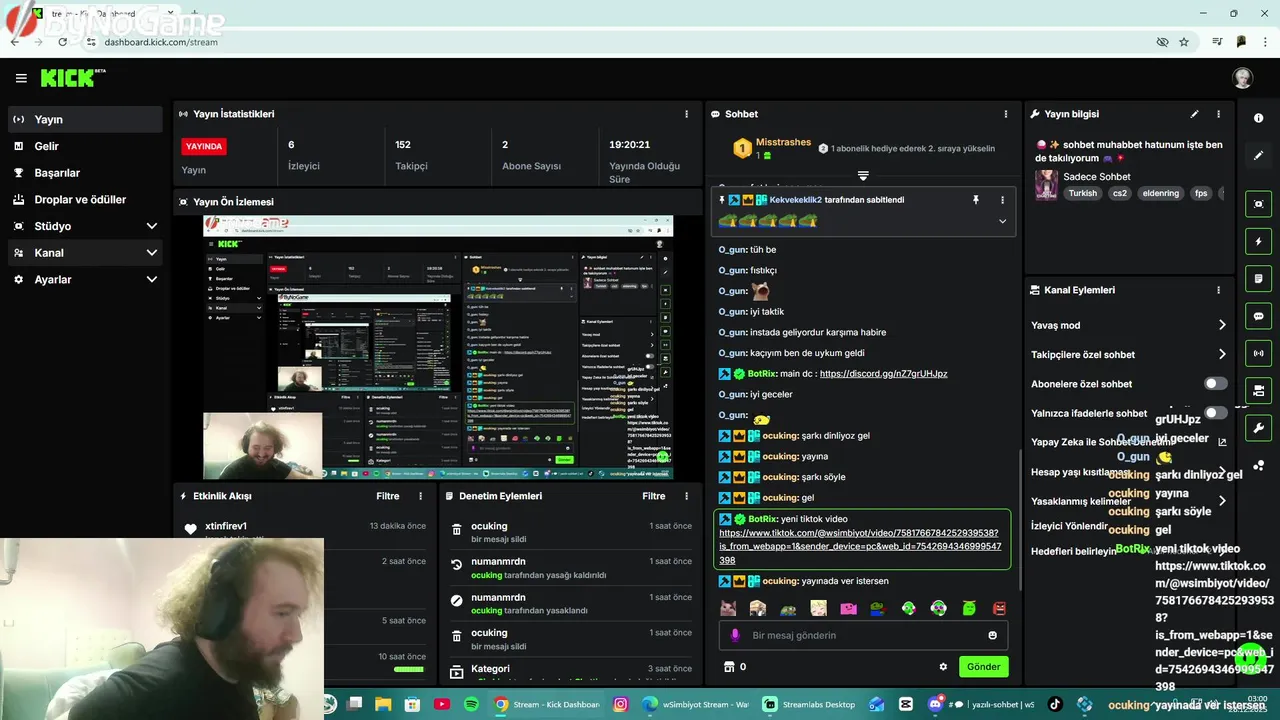The height and width of the screenshot is (720, 1280).
Task: Expand the pinned message chevron
Action: (x=1002, y=221)
